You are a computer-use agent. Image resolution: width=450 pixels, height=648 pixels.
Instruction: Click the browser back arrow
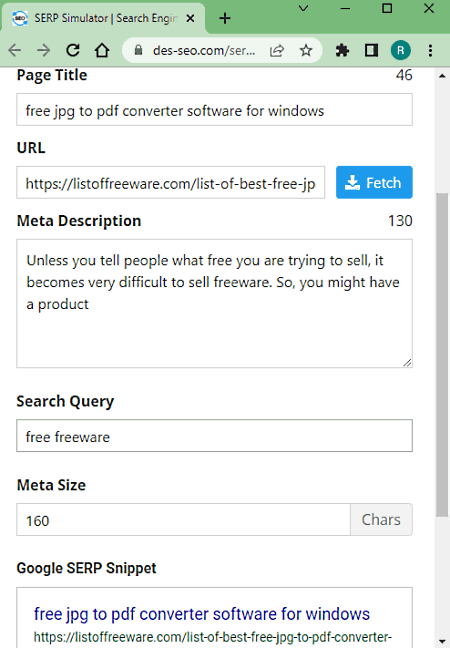tap(15, 50)
